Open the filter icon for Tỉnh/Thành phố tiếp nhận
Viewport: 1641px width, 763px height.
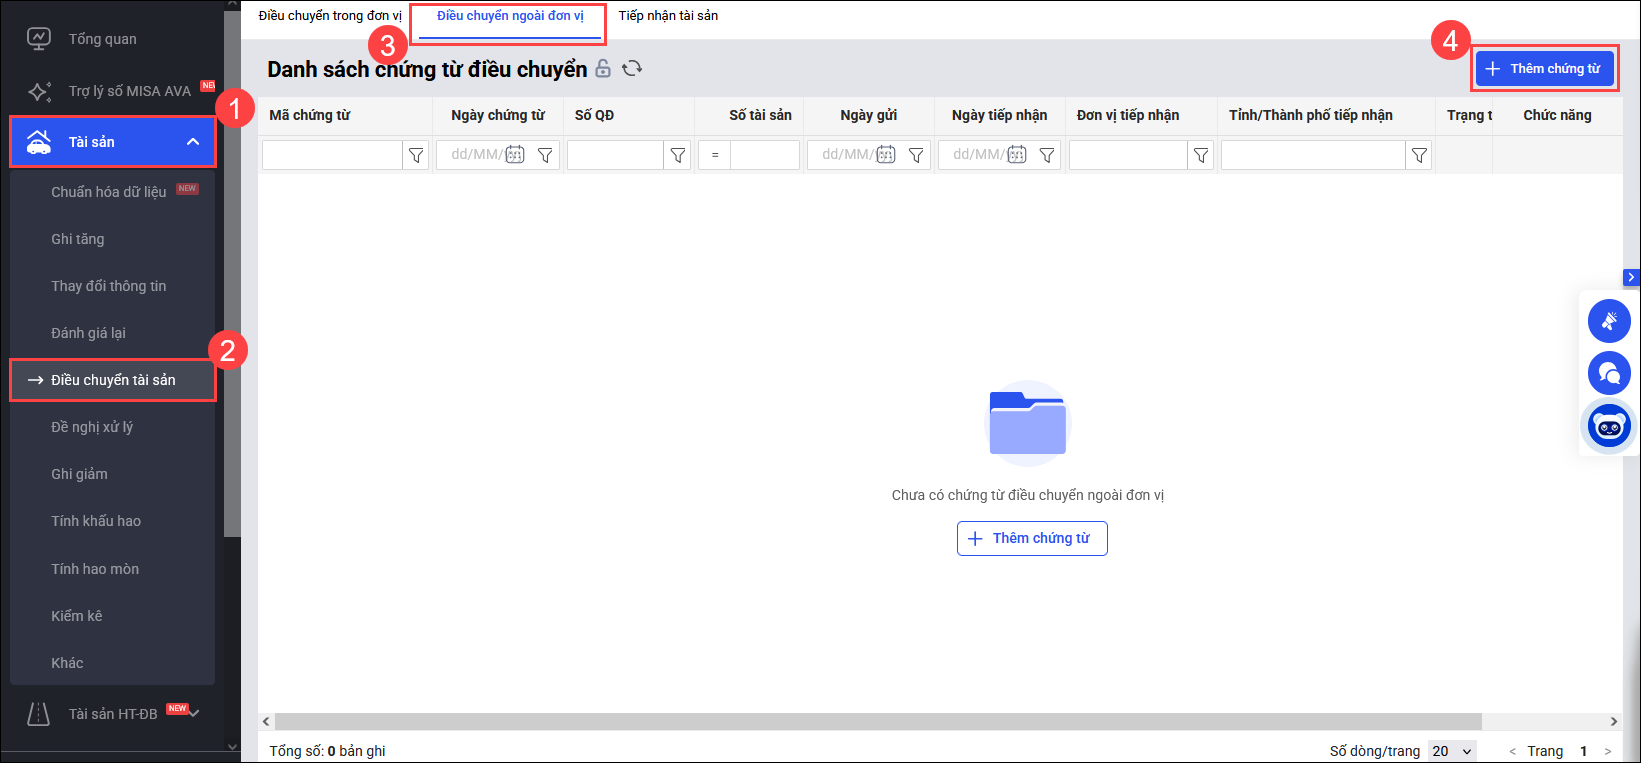point(1419,155)
